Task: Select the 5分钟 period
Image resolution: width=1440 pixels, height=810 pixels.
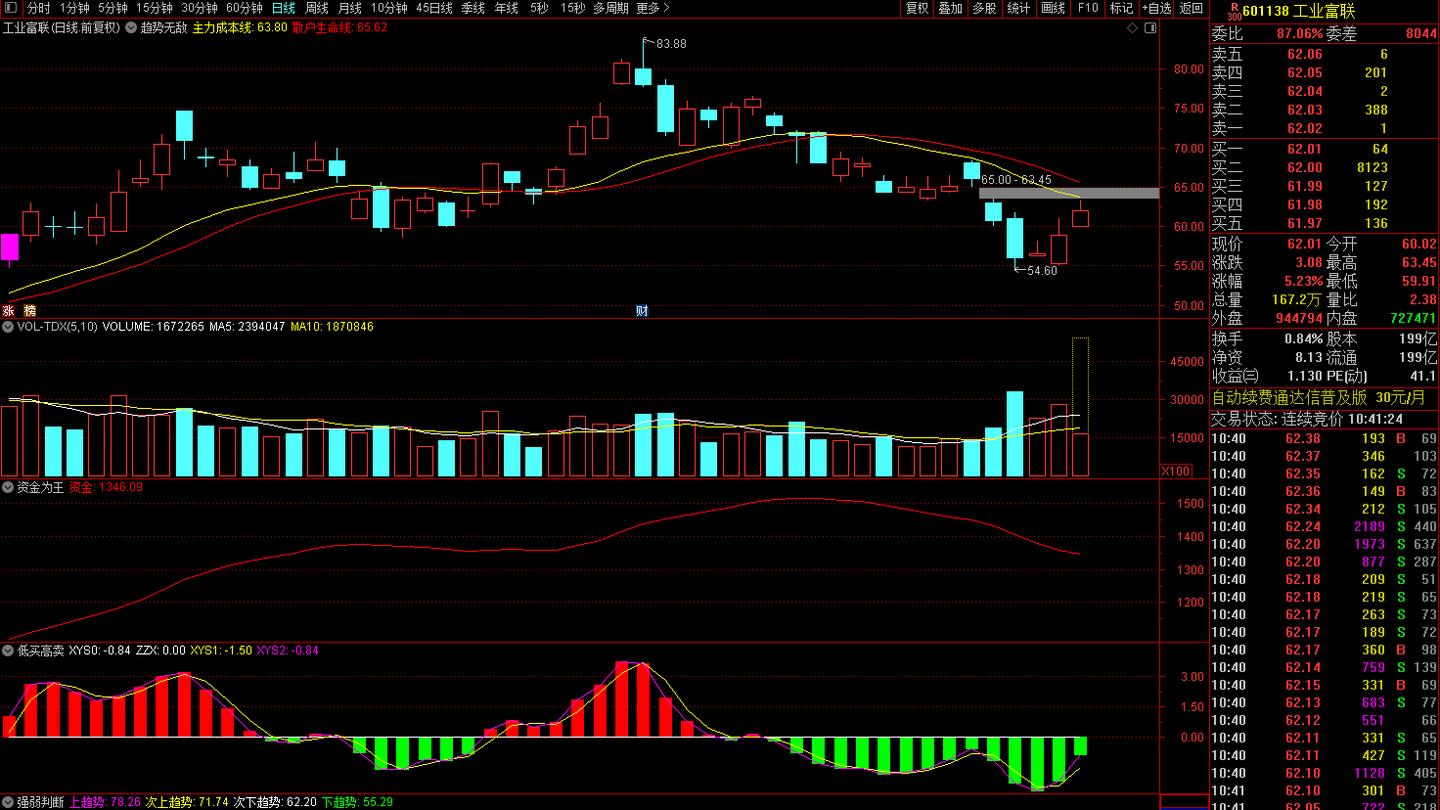Action: coord(113,8)
